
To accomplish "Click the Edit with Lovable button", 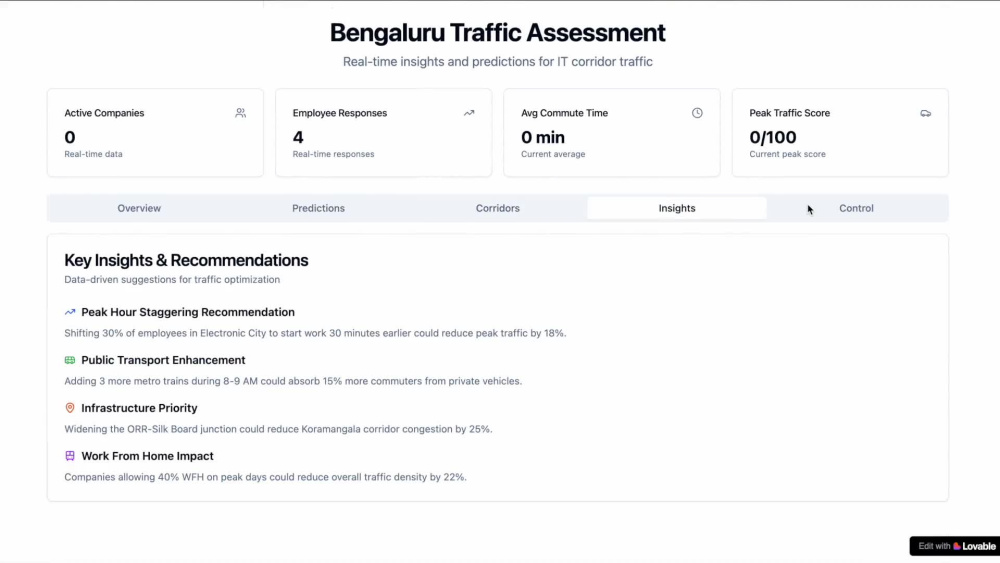I will pyautogui.click(x=956, y=546).
